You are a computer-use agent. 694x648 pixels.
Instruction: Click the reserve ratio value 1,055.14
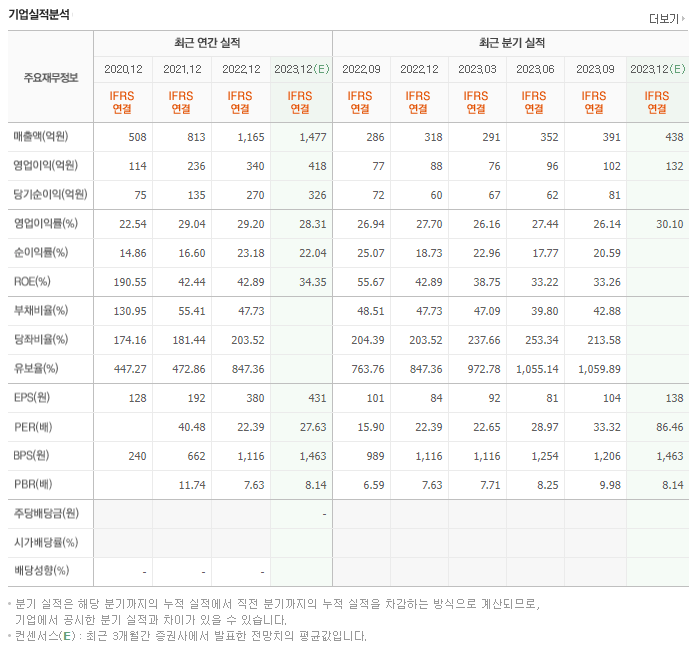coord(537,369)
